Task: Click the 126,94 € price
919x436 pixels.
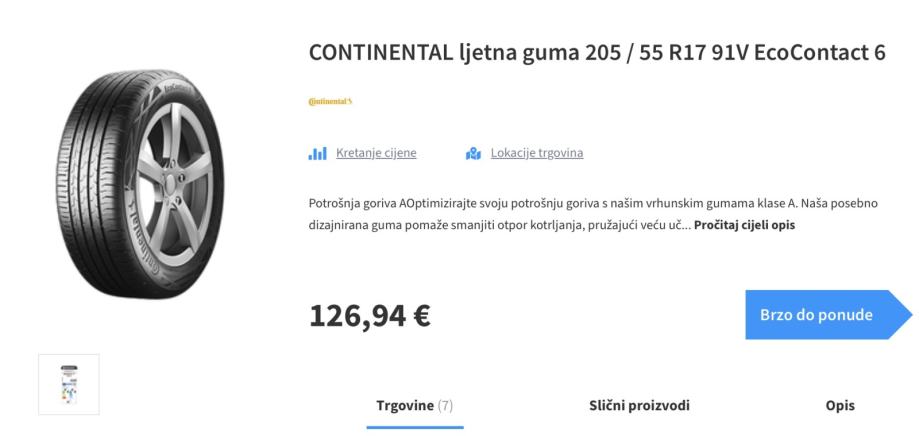Action: click(370, 315)
